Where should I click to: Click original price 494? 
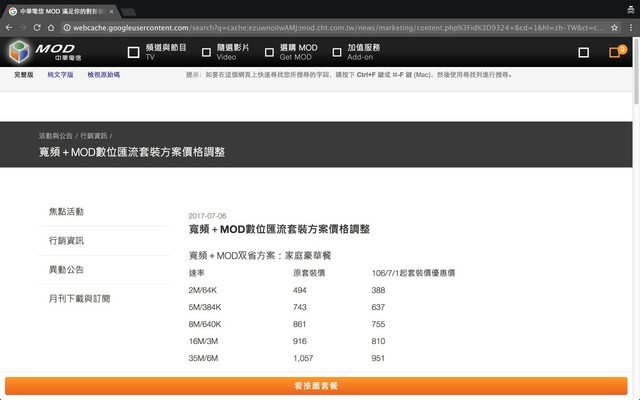point(300,290)
